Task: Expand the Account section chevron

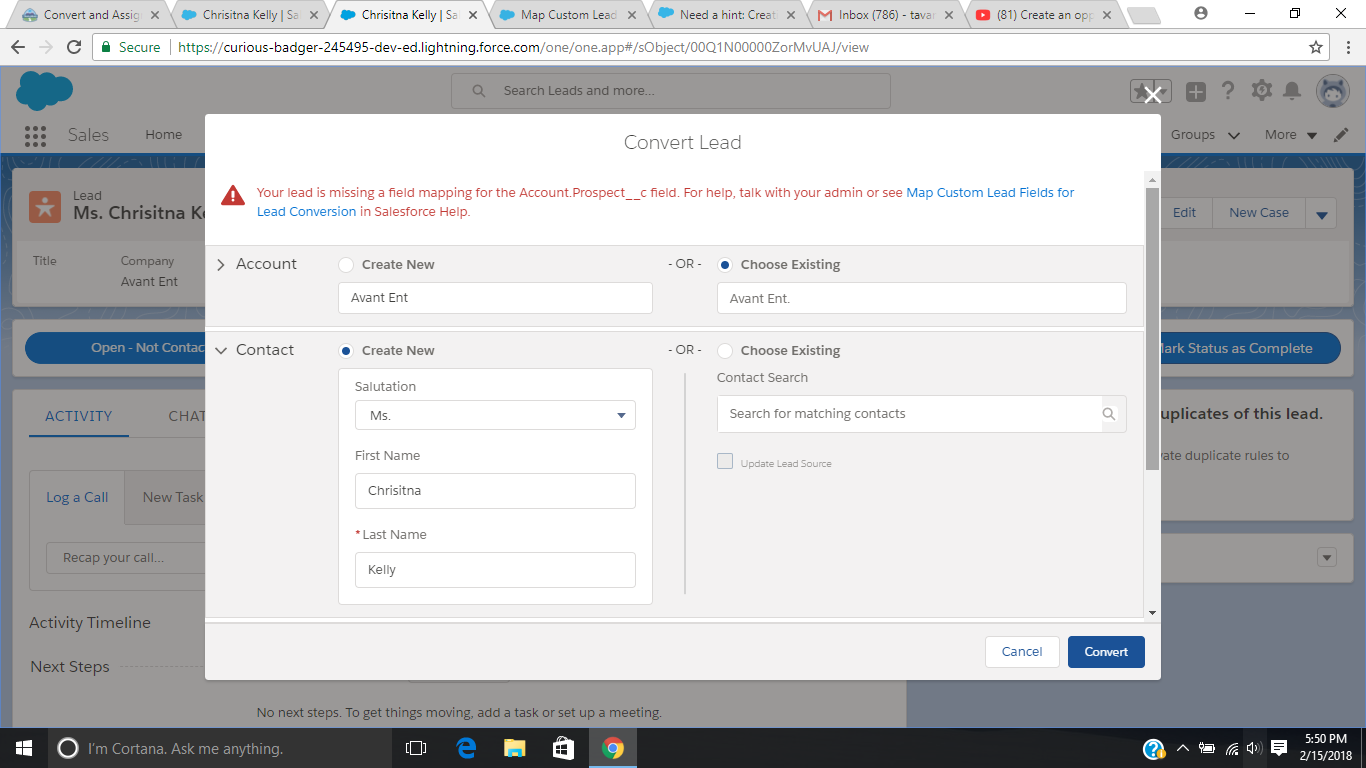Action: 221,265
